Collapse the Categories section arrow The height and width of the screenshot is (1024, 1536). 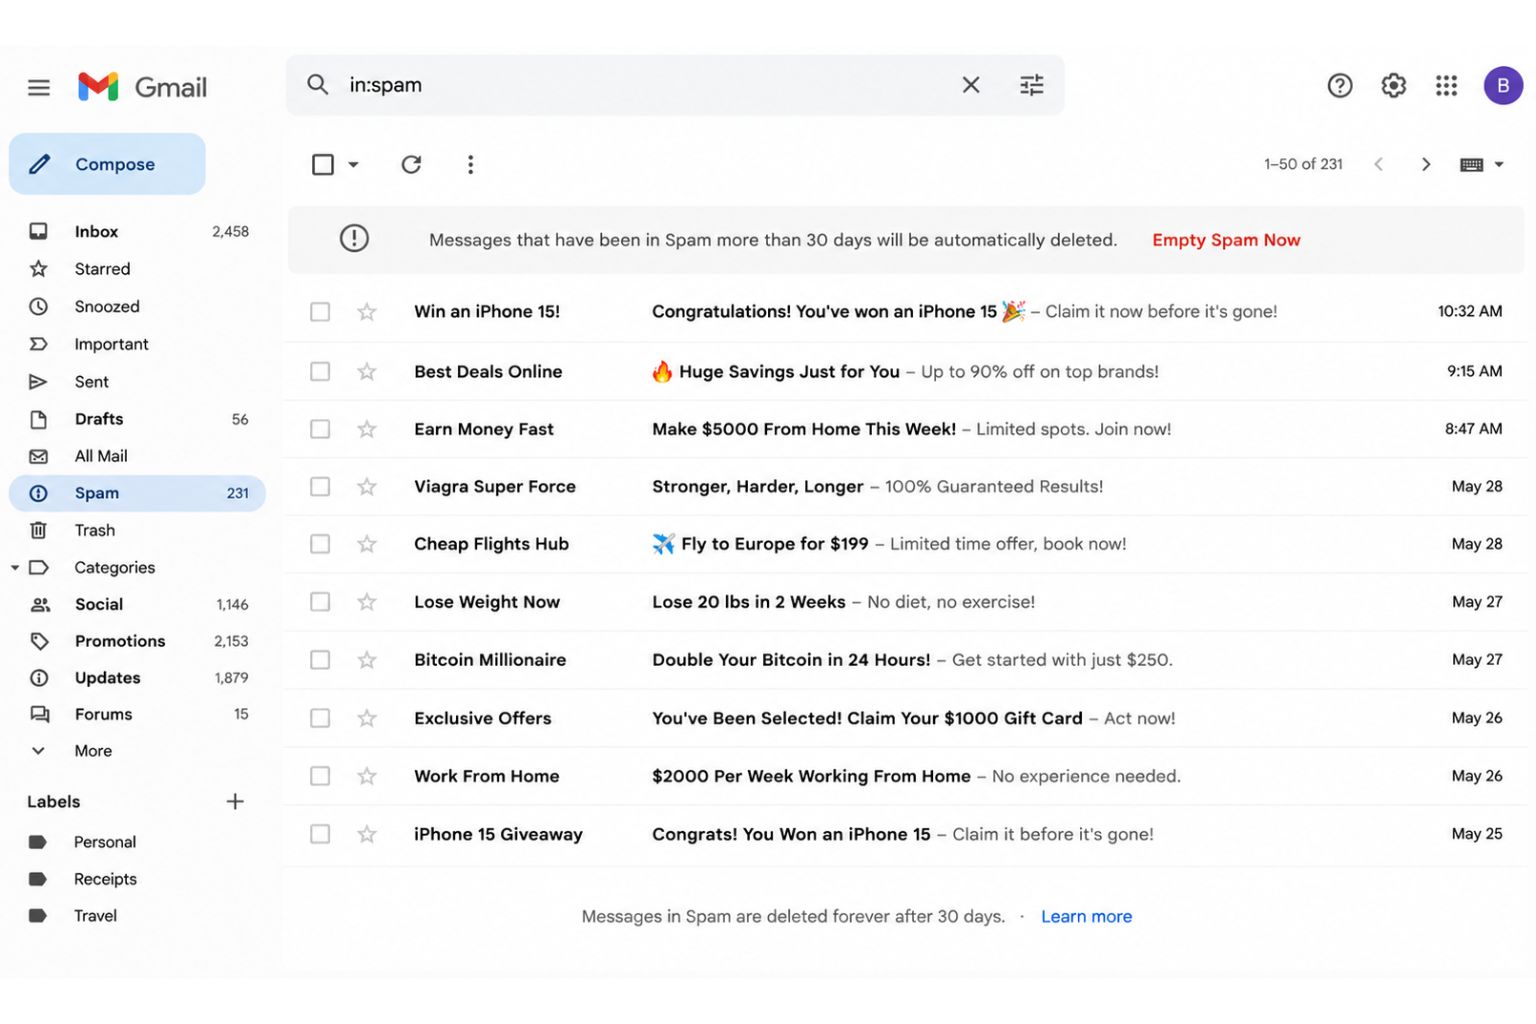tap(15, 568)
